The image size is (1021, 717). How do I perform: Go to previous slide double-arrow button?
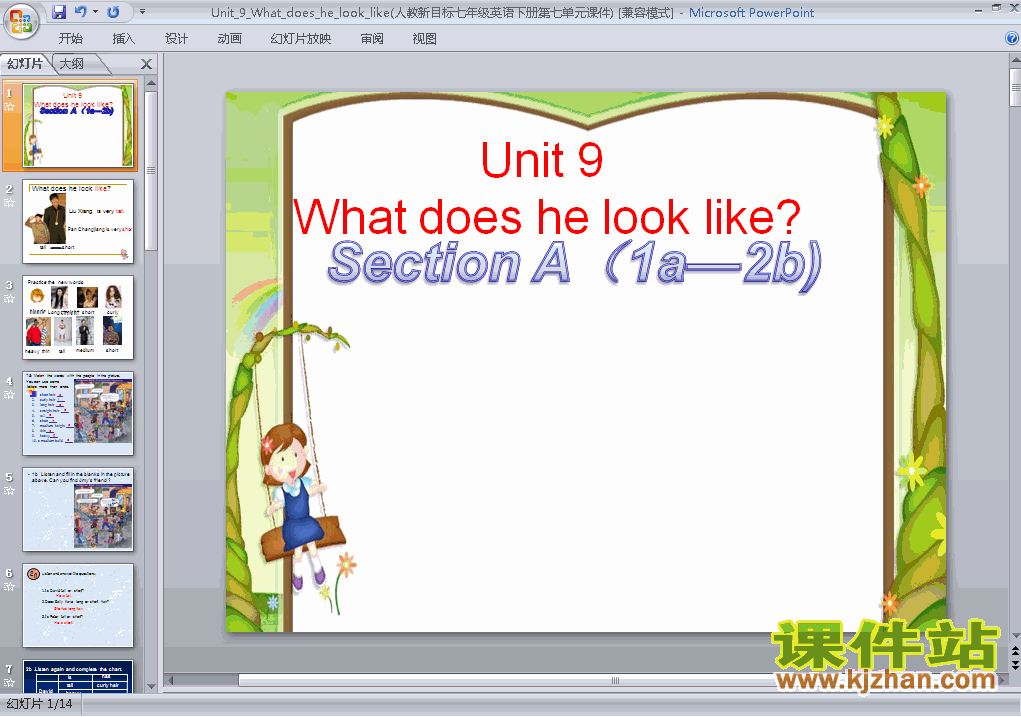[x=1015, y=651]
